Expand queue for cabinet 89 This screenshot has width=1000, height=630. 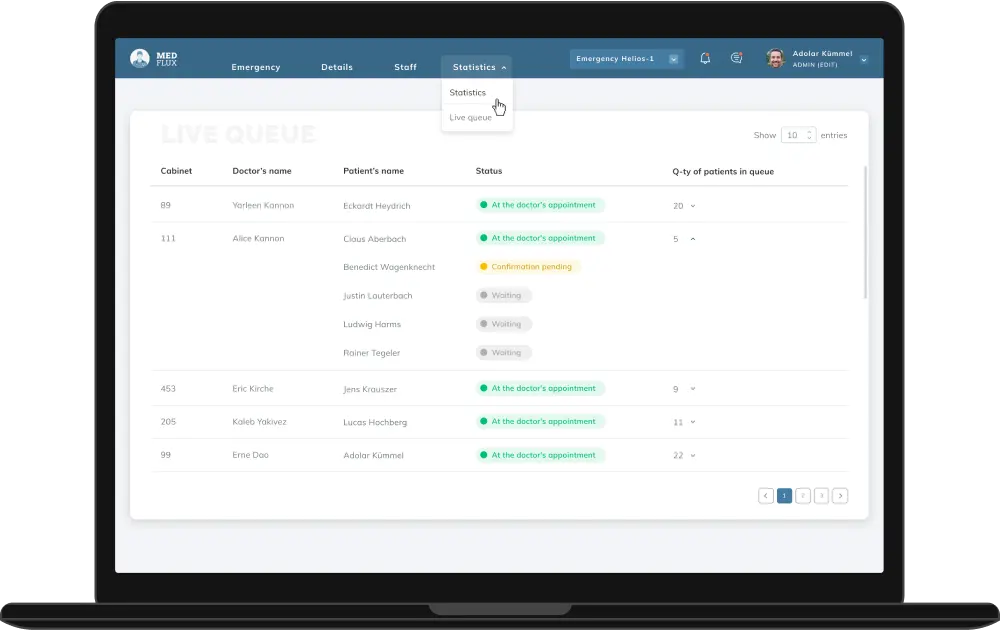coord(693,206)
